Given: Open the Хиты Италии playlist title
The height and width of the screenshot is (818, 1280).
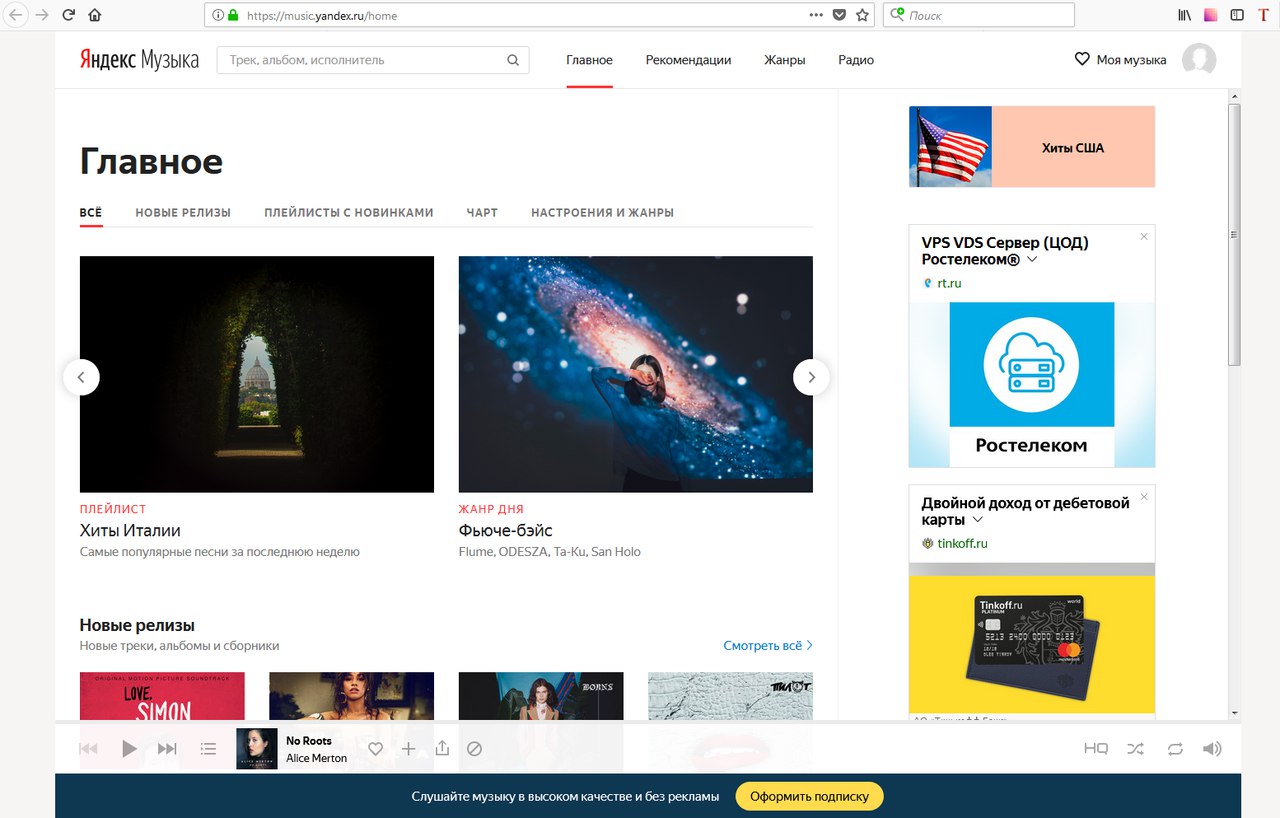Looking at the screenshot, I should (130, 530).
